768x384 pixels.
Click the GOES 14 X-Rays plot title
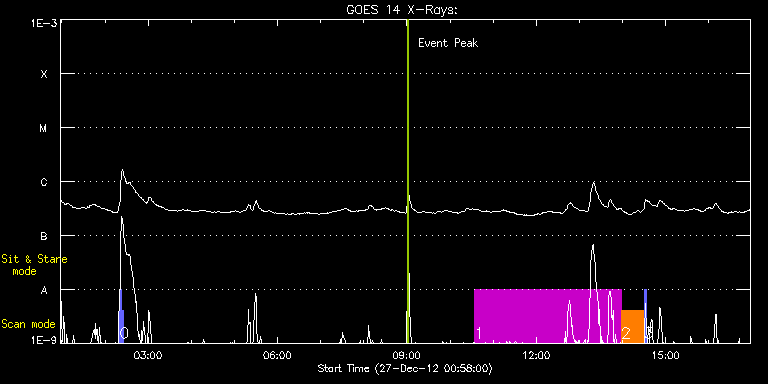tap(402, 10)
